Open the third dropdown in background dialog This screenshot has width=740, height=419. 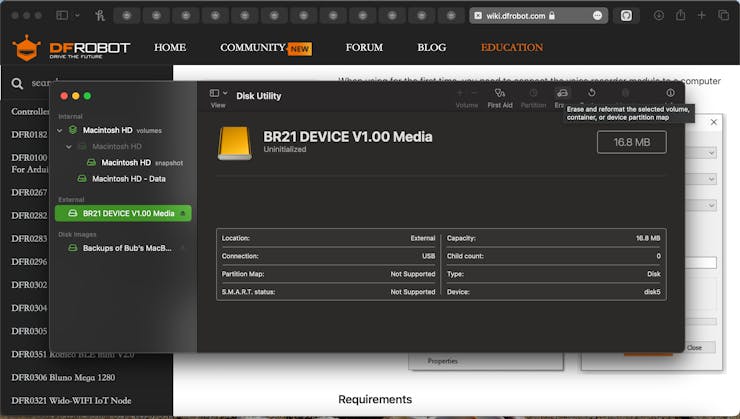[701, 206]
